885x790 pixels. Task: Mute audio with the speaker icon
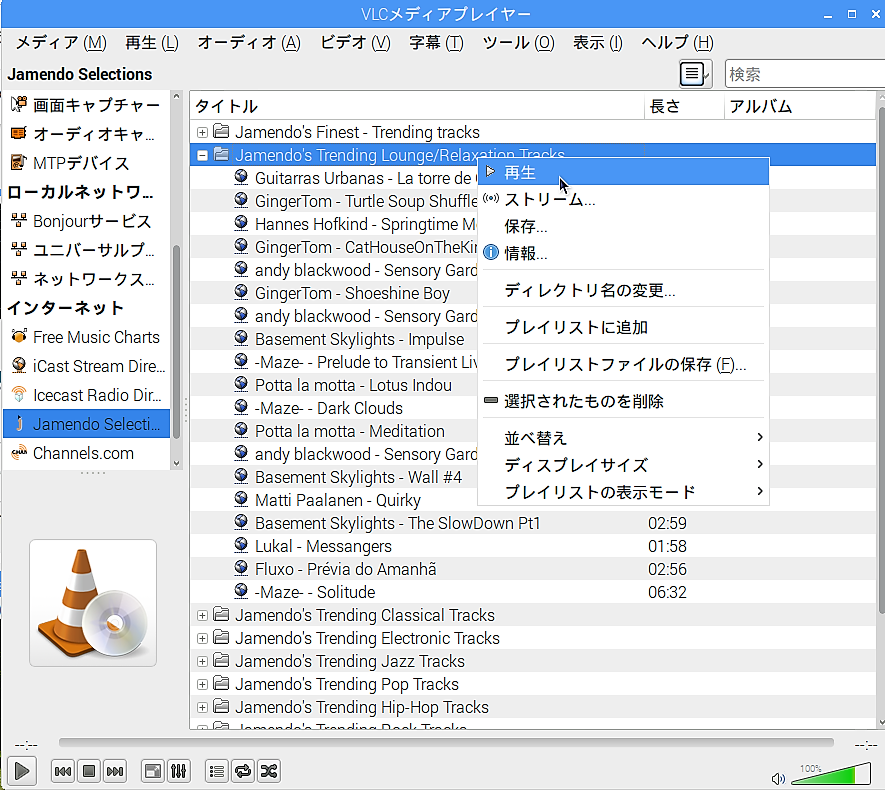778,779
